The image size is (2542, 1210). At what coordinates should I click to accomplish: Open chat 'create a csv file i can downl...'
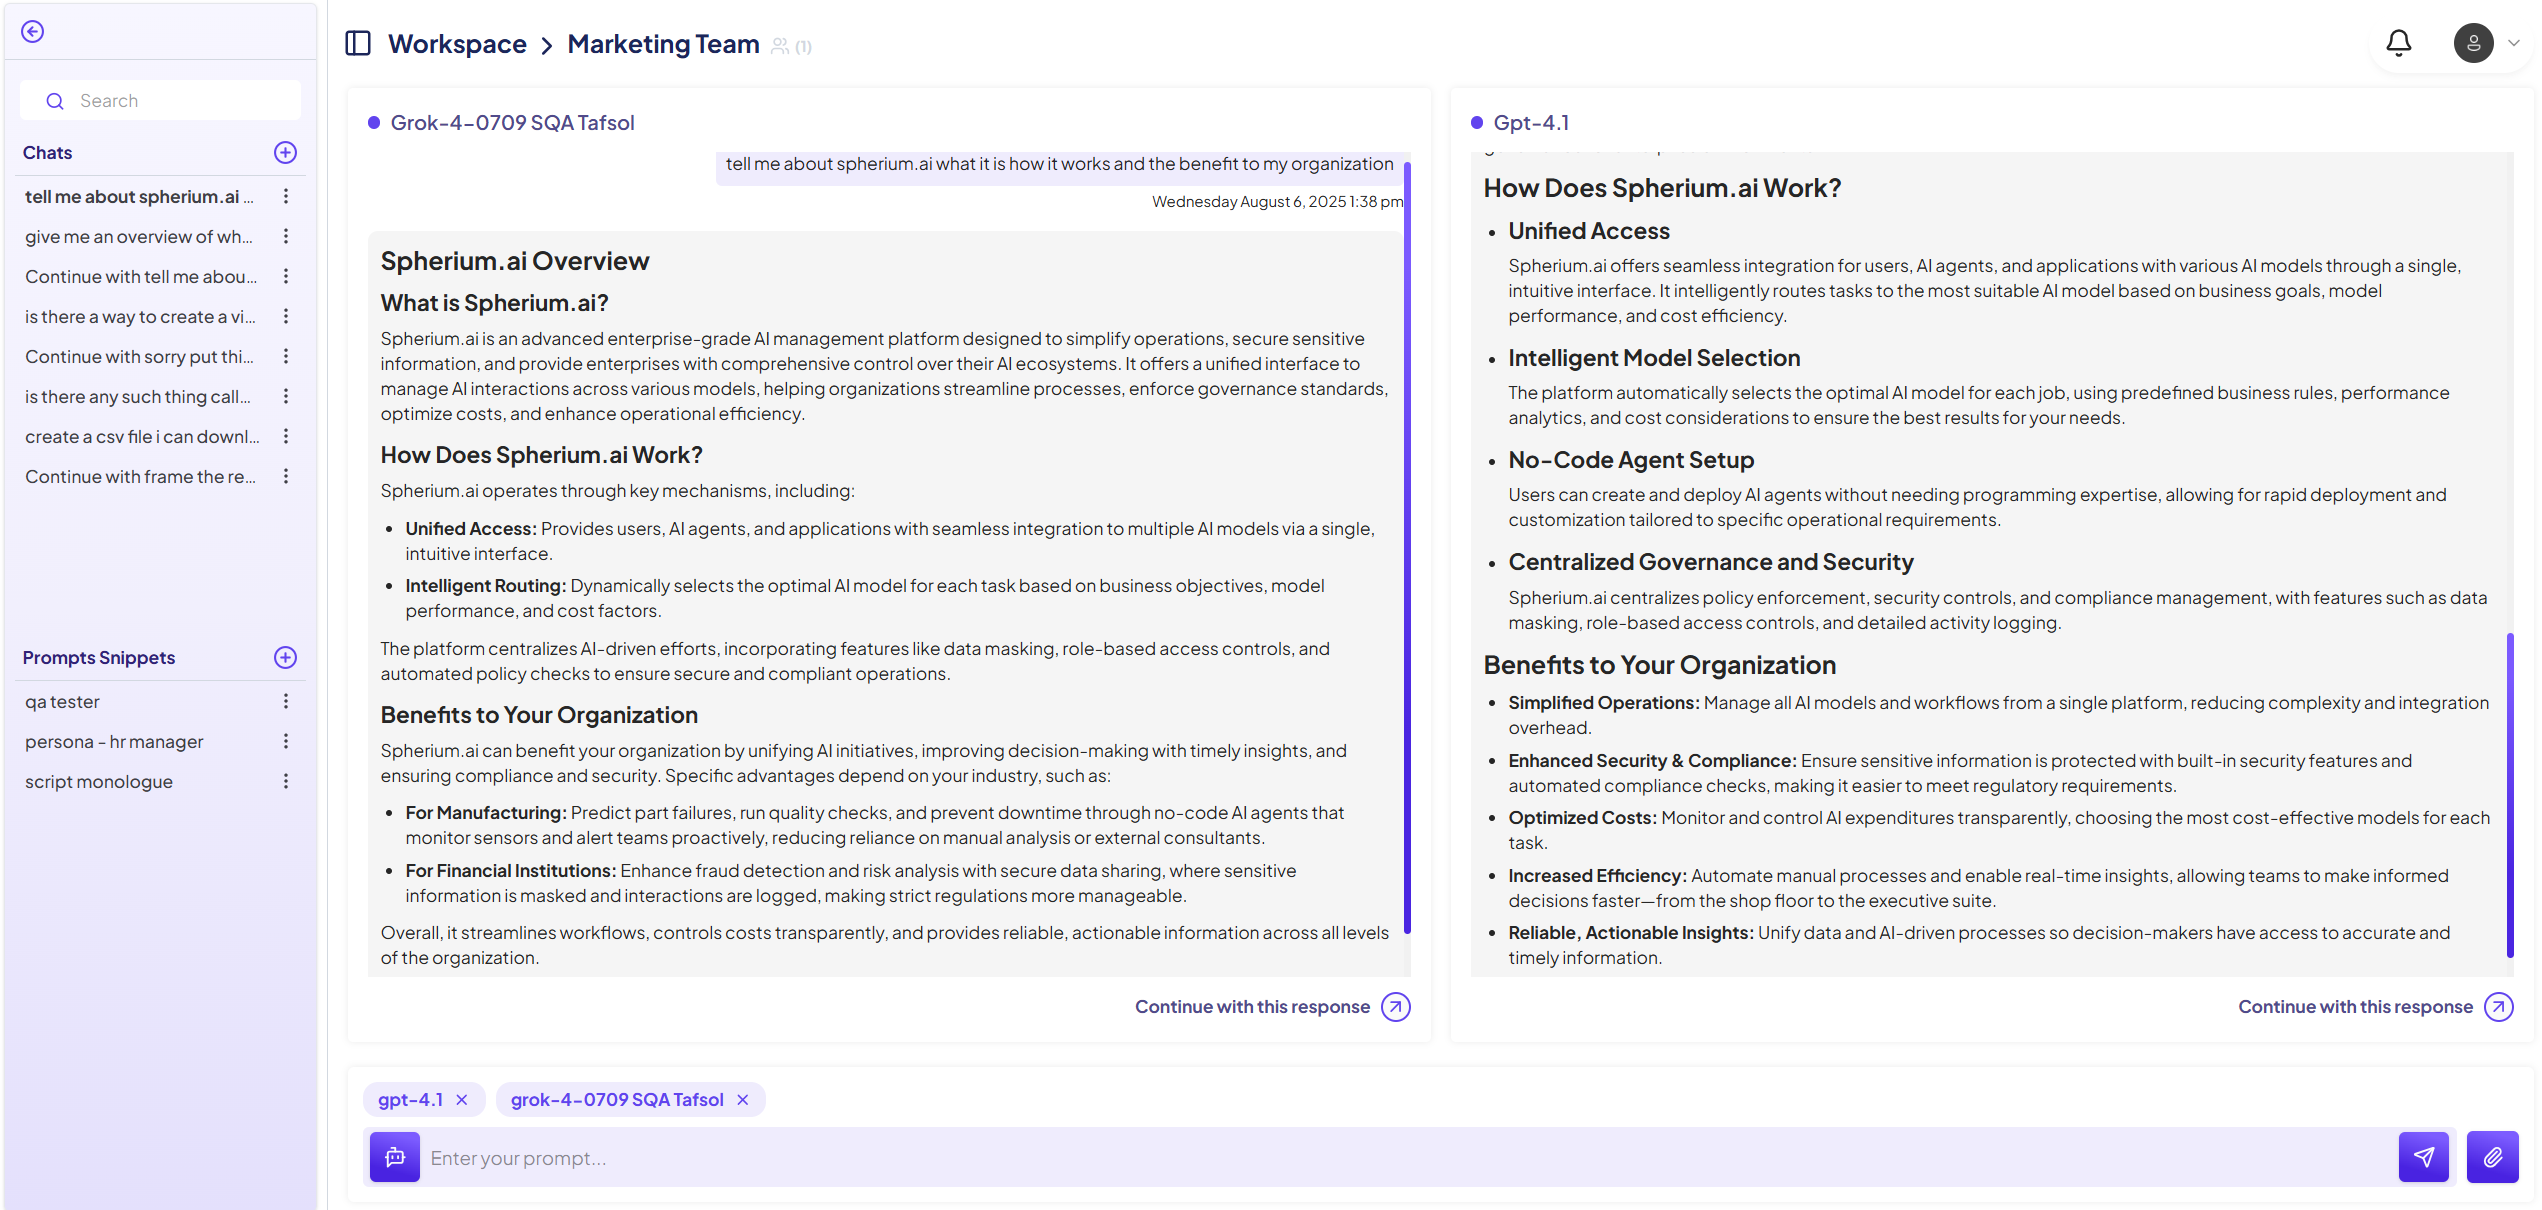(140, 437)
